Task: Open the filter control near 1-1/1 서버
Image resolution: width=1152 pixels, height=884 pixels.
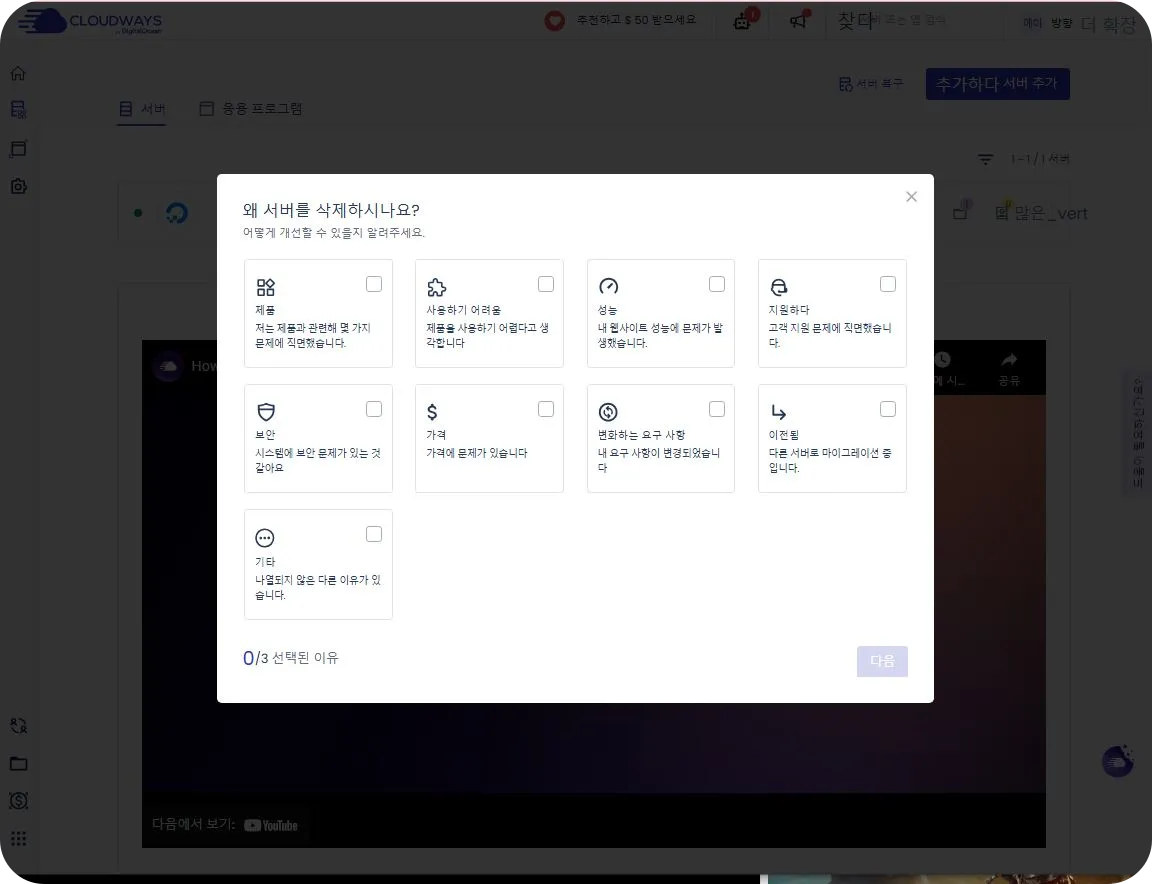Action: pos(985,158)
